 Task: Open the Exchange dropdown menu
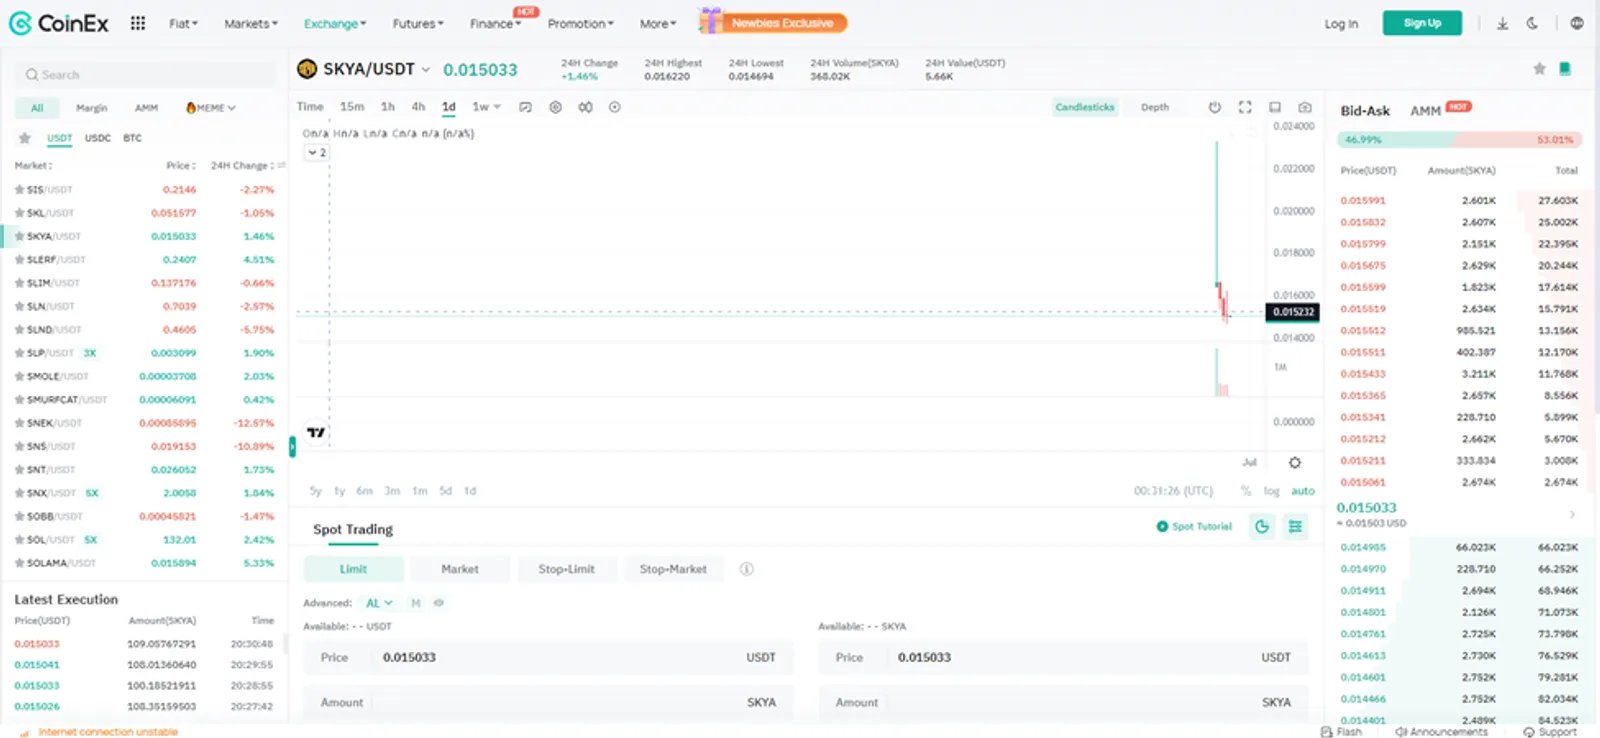coord(335,23)
